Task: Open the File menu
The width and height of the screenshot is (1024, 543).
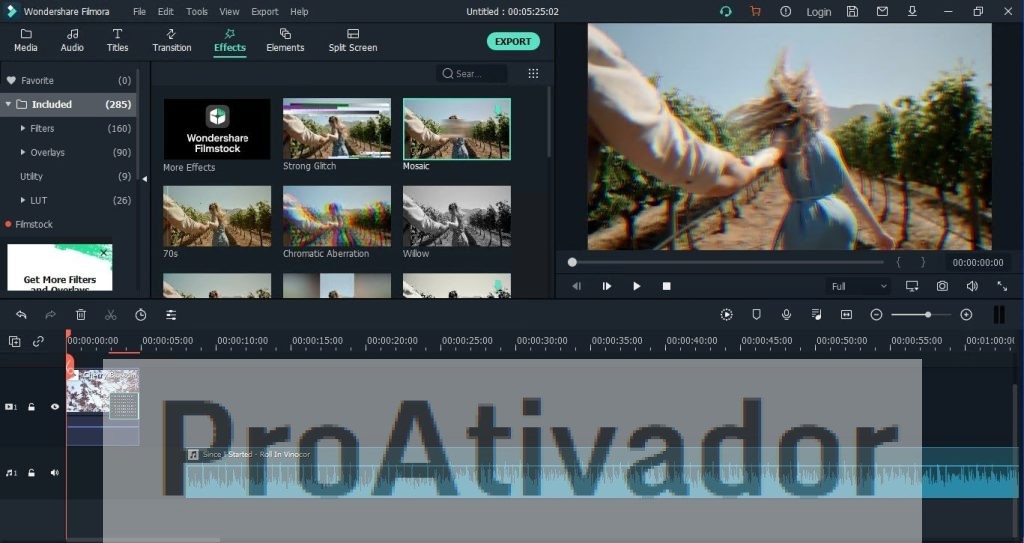Action: pyautogui.click(x=139, y=12)
